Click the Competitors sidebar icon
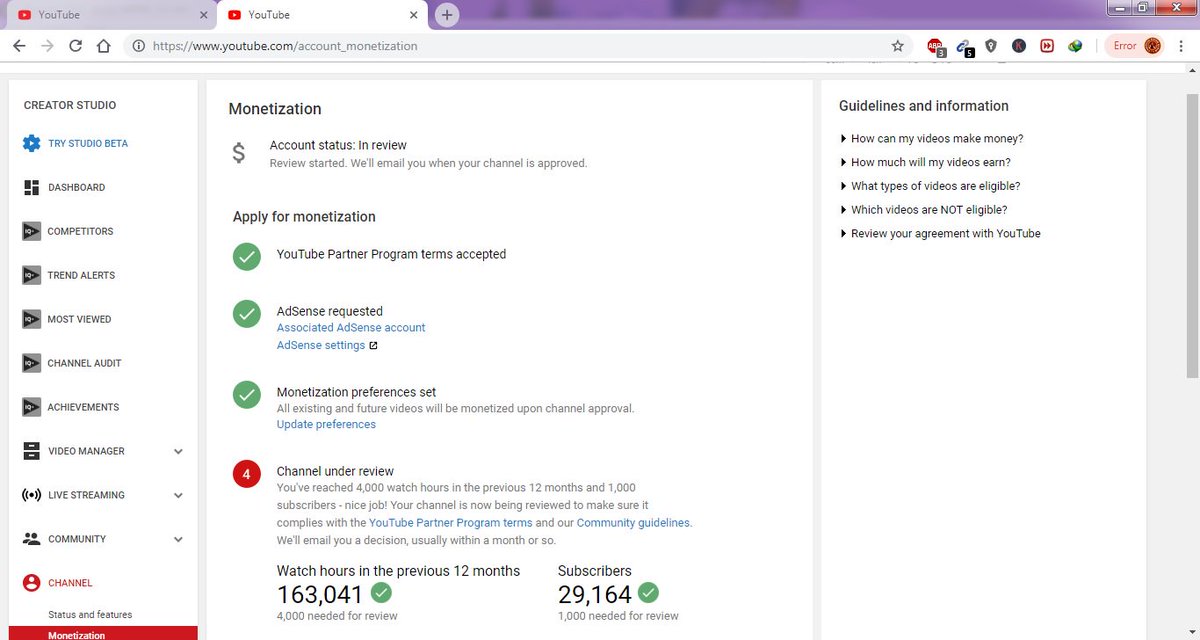The height and width of the screenshot is (640, 1200). coord(31,231)
